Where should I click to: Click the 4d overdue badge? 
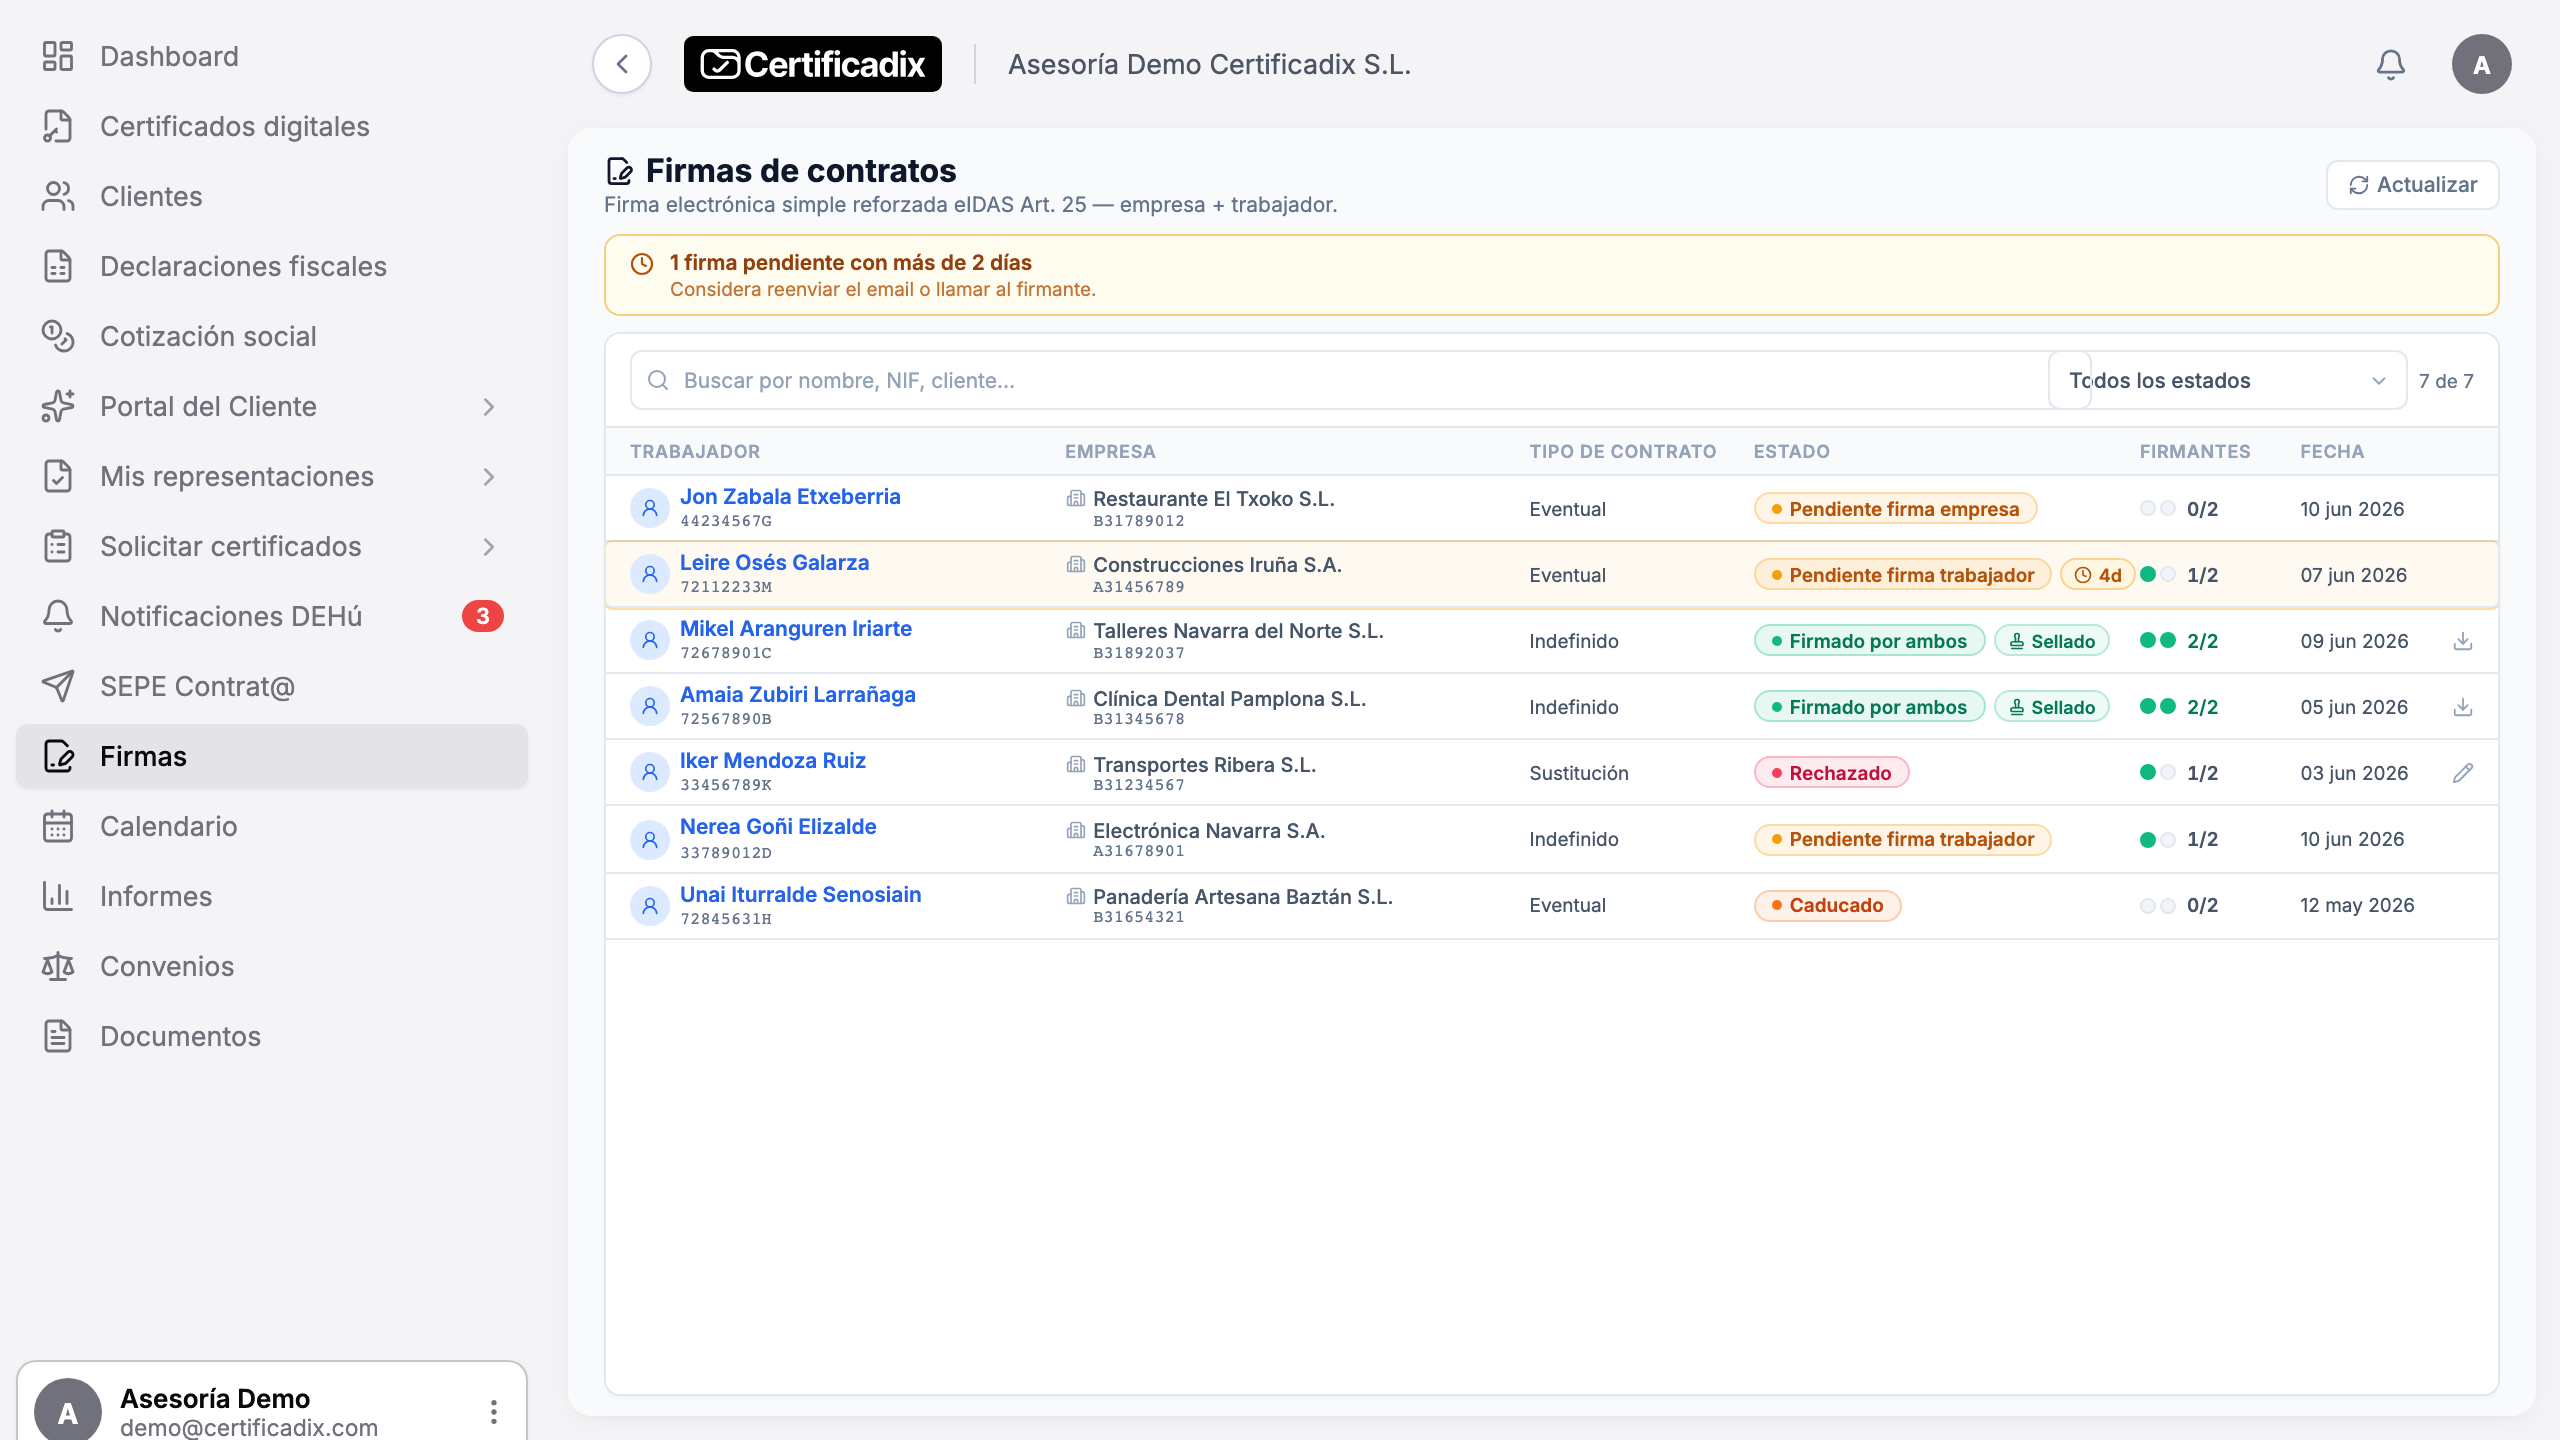(x=2097, y=575)
